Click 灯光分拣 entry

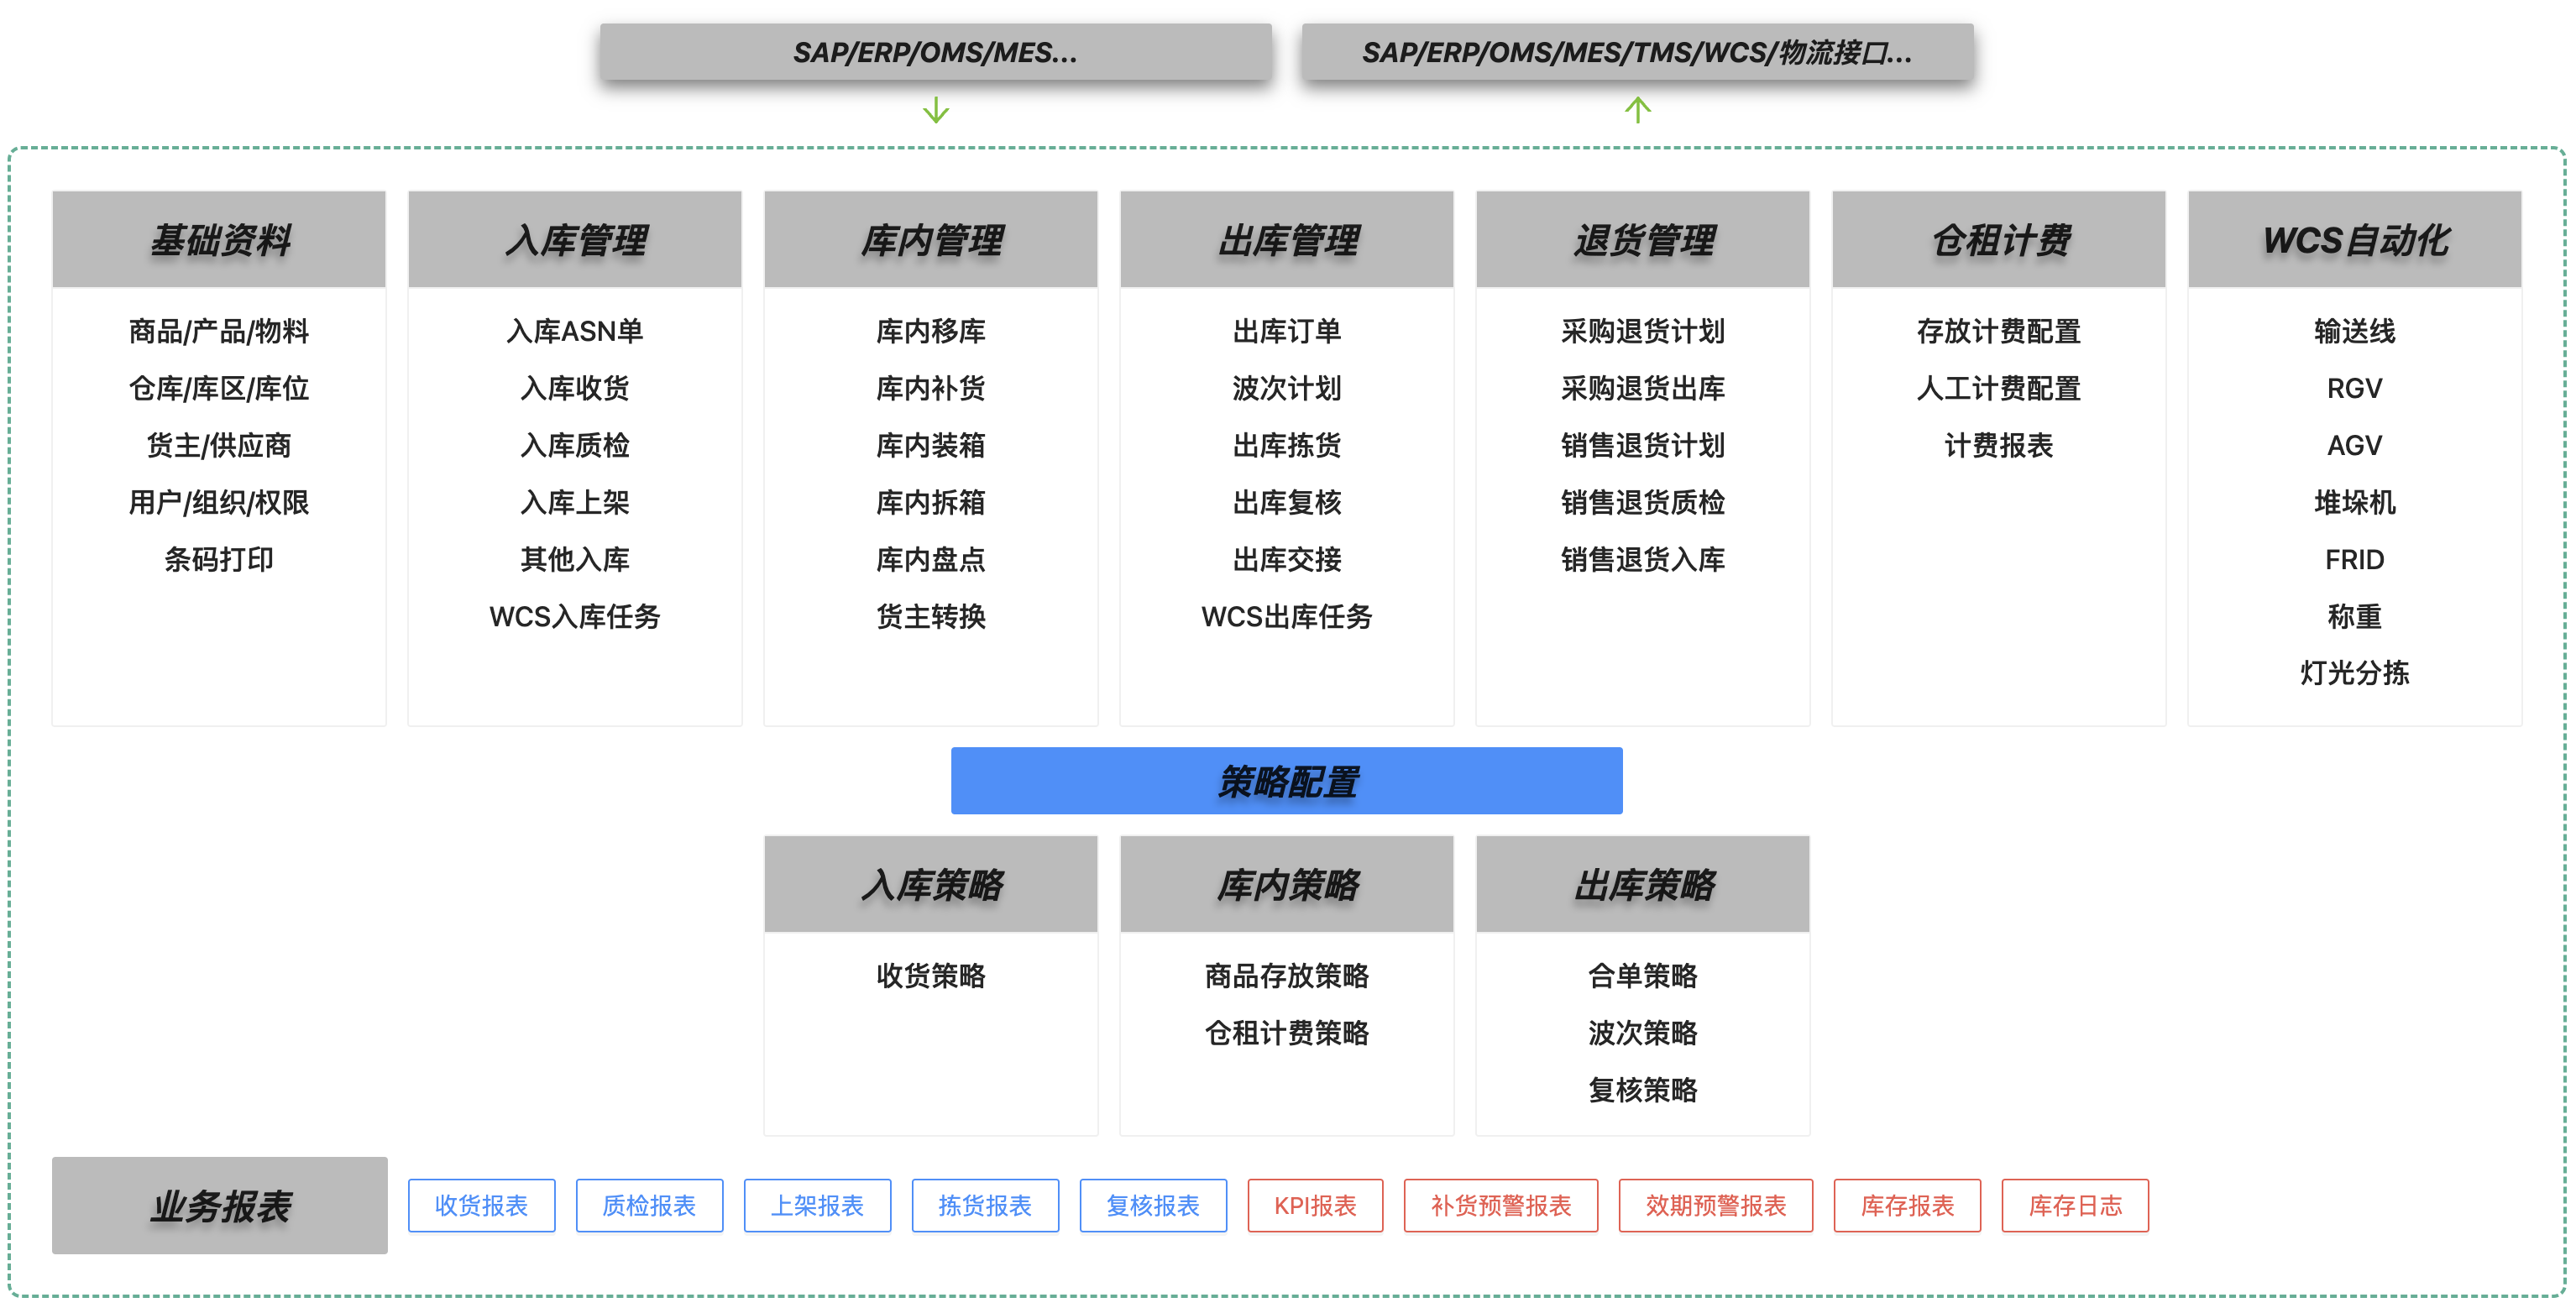2355,673
